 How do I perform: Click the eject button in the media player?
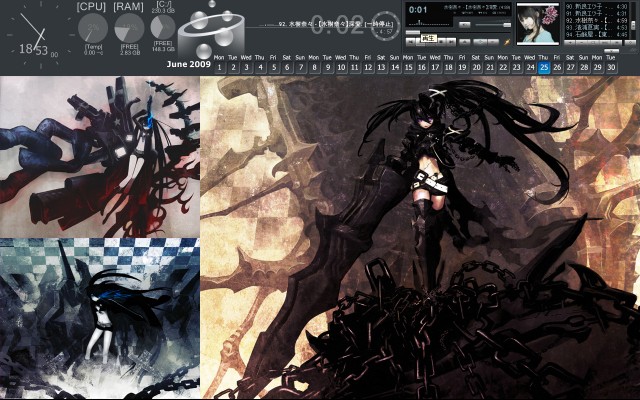click(464, 41)
